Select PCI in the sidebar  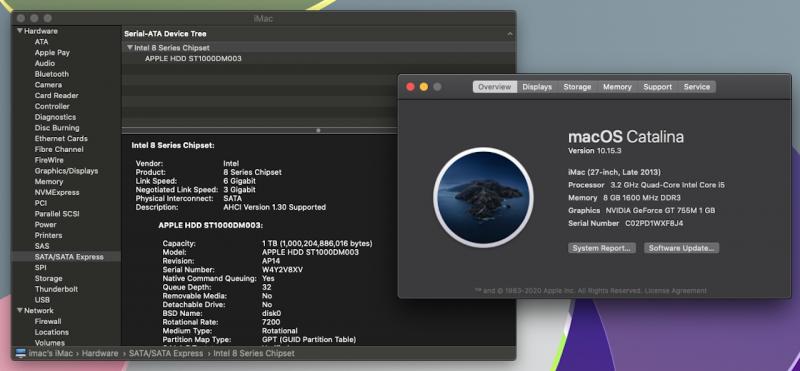pyautogui.click(x=40, y=203)
